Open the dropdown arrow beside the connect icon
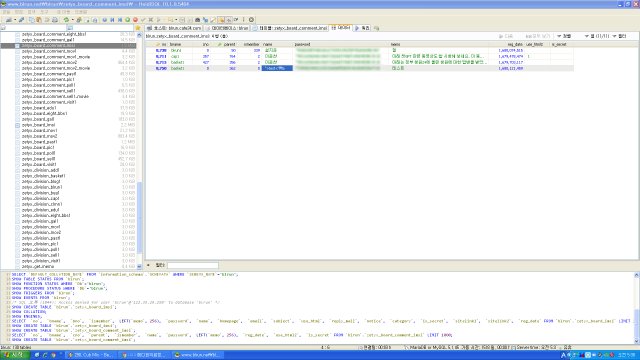Screen dimensions: 640x360 pos(15,20)
